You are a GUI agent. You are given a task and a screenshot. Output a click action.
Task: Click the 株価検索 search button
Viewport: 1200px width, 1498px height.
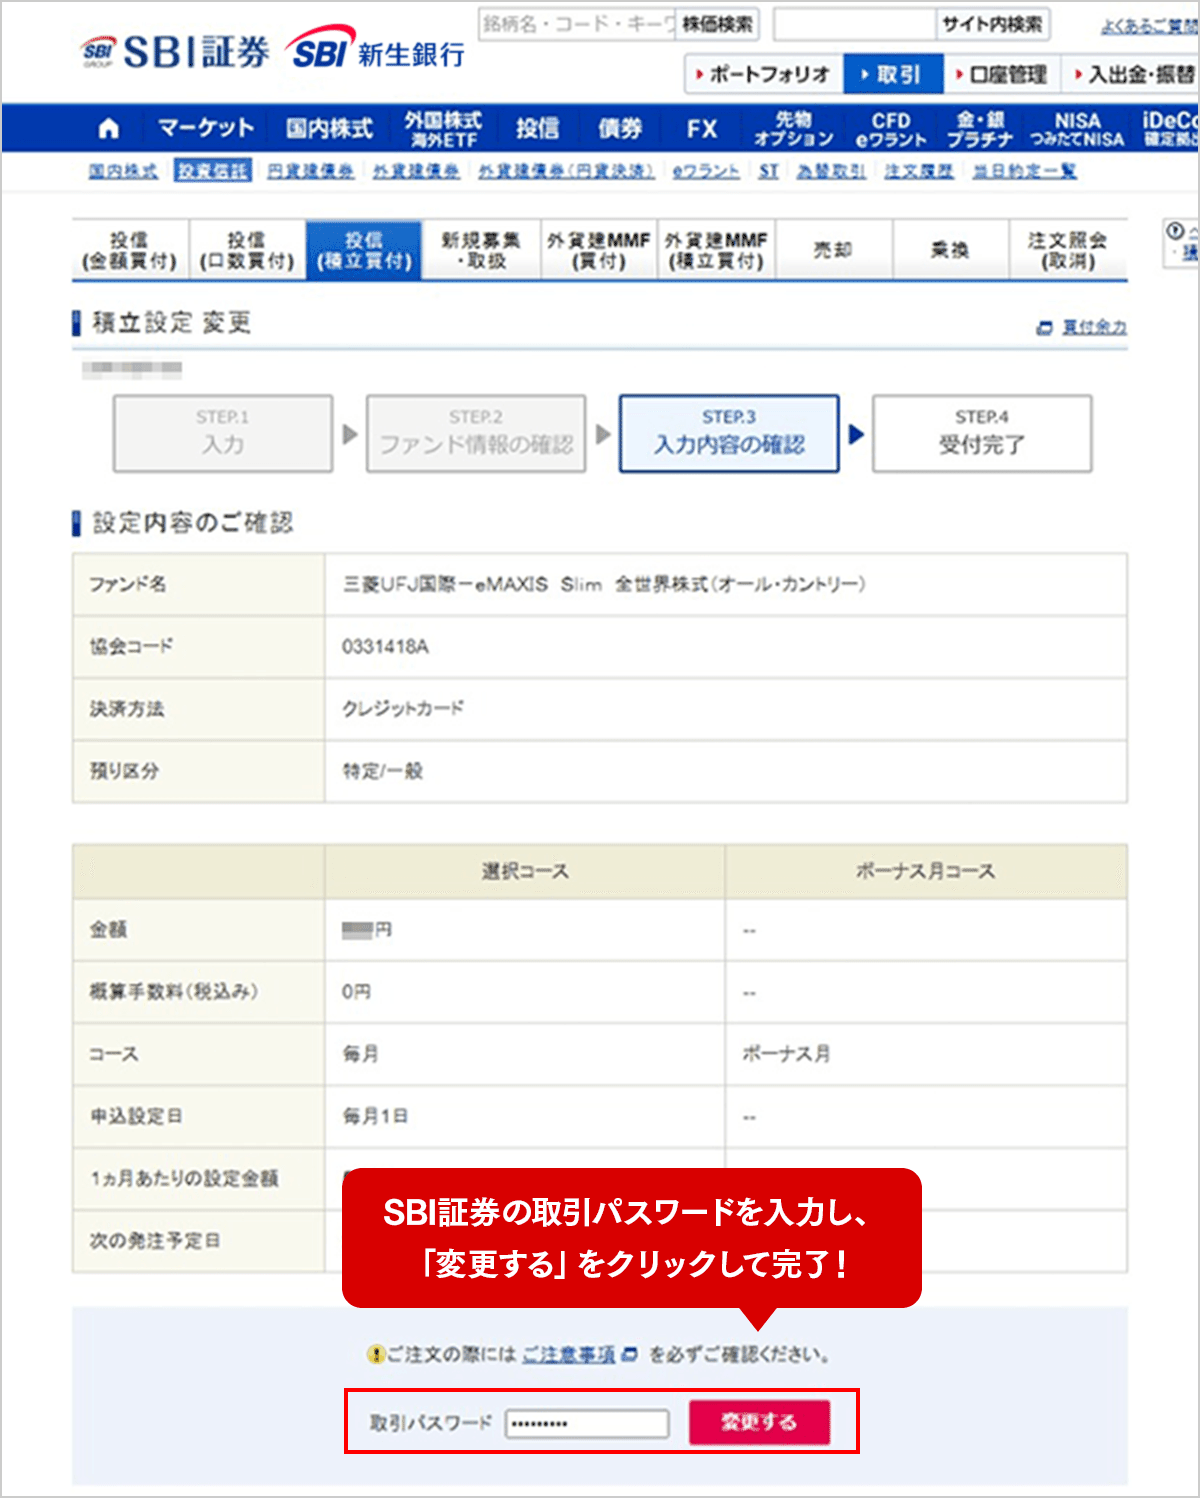[x=717, y=24]
